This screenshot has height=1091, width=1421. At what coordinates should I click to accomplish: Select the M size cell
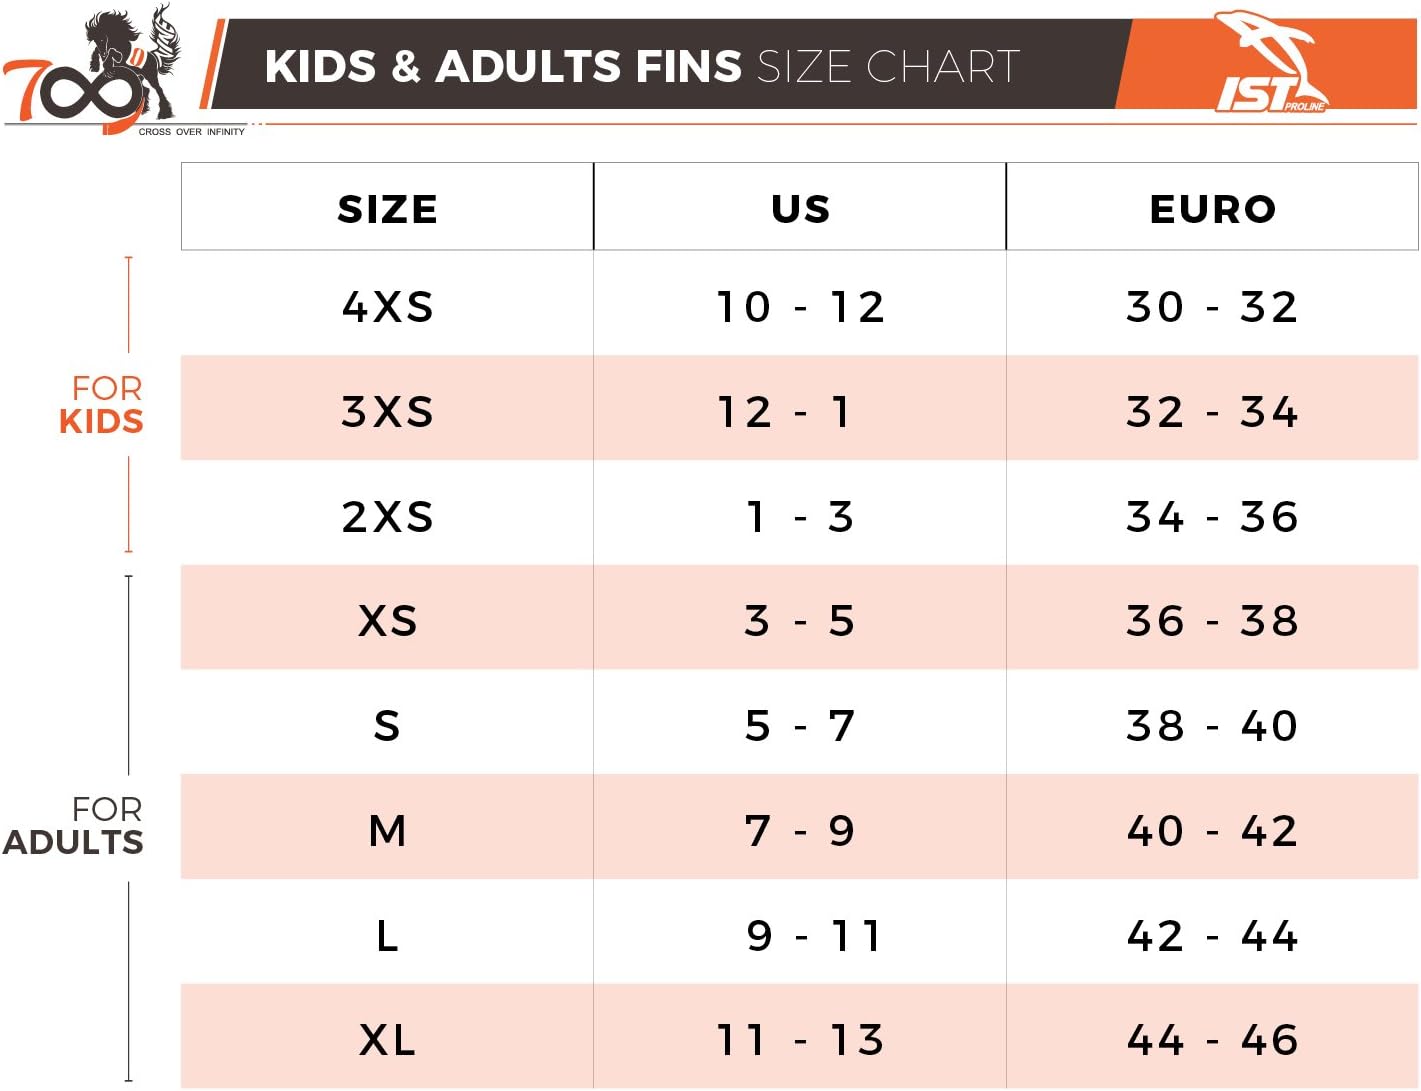coord(387,830)
